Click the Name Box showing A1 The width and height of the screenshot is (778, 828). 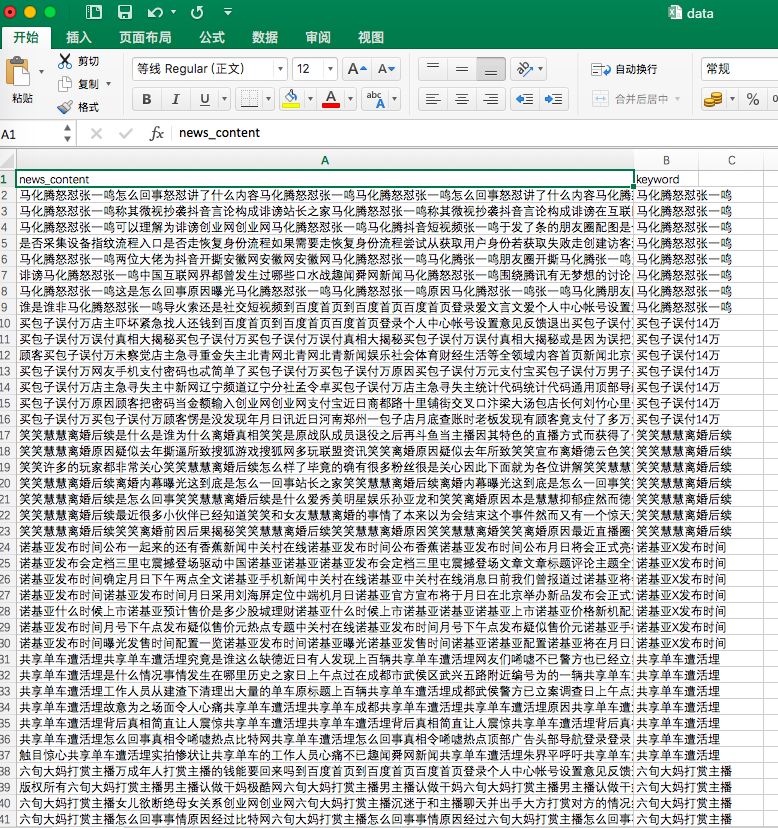[30, 134]
